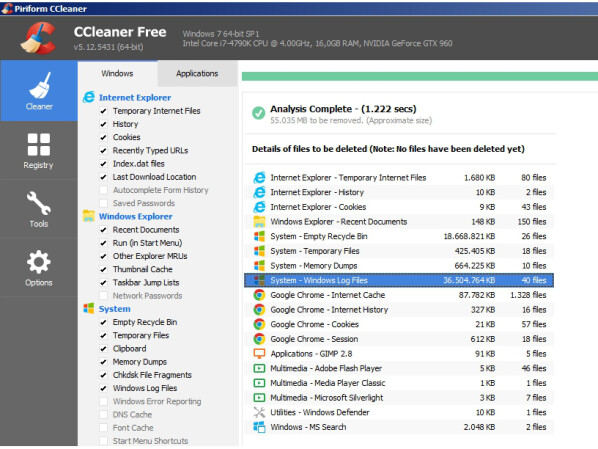Click 18.668.821 KB size value
The image size is (598, 449).
click(469, 237)
